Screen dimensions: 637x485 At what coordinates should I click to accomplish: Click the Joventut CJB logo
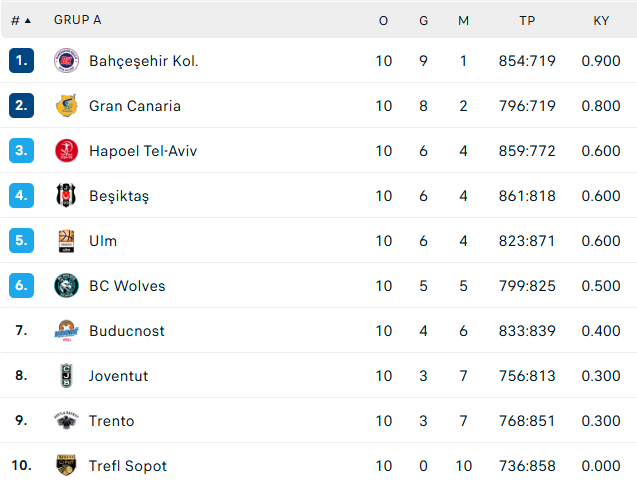[66, 375]
